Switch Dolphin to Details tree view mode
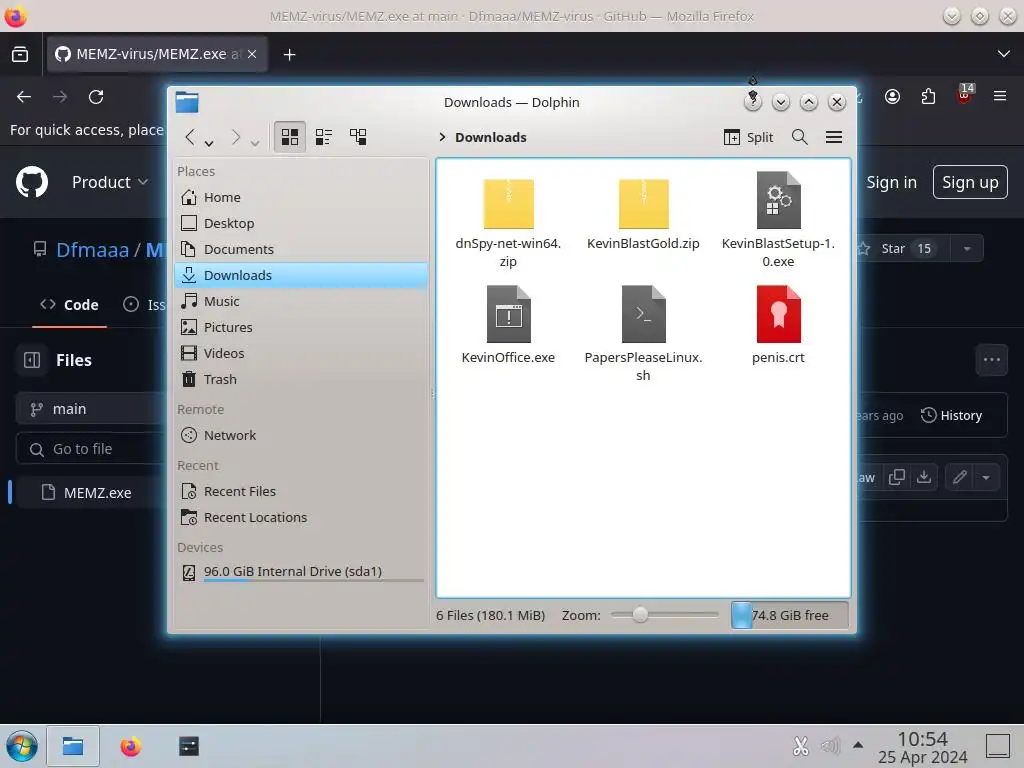Image resolution: width=1024 pixels, height=768 pixels. [358, 136]
